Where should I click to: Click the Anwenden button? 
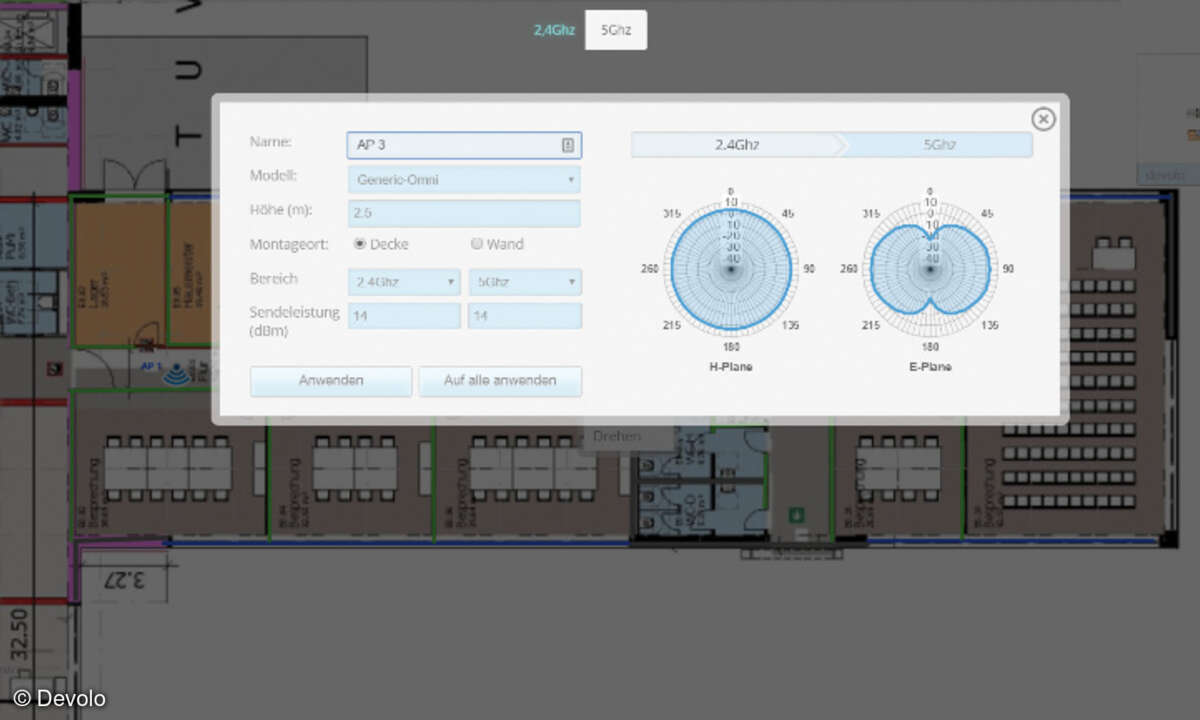pos(331,381)
